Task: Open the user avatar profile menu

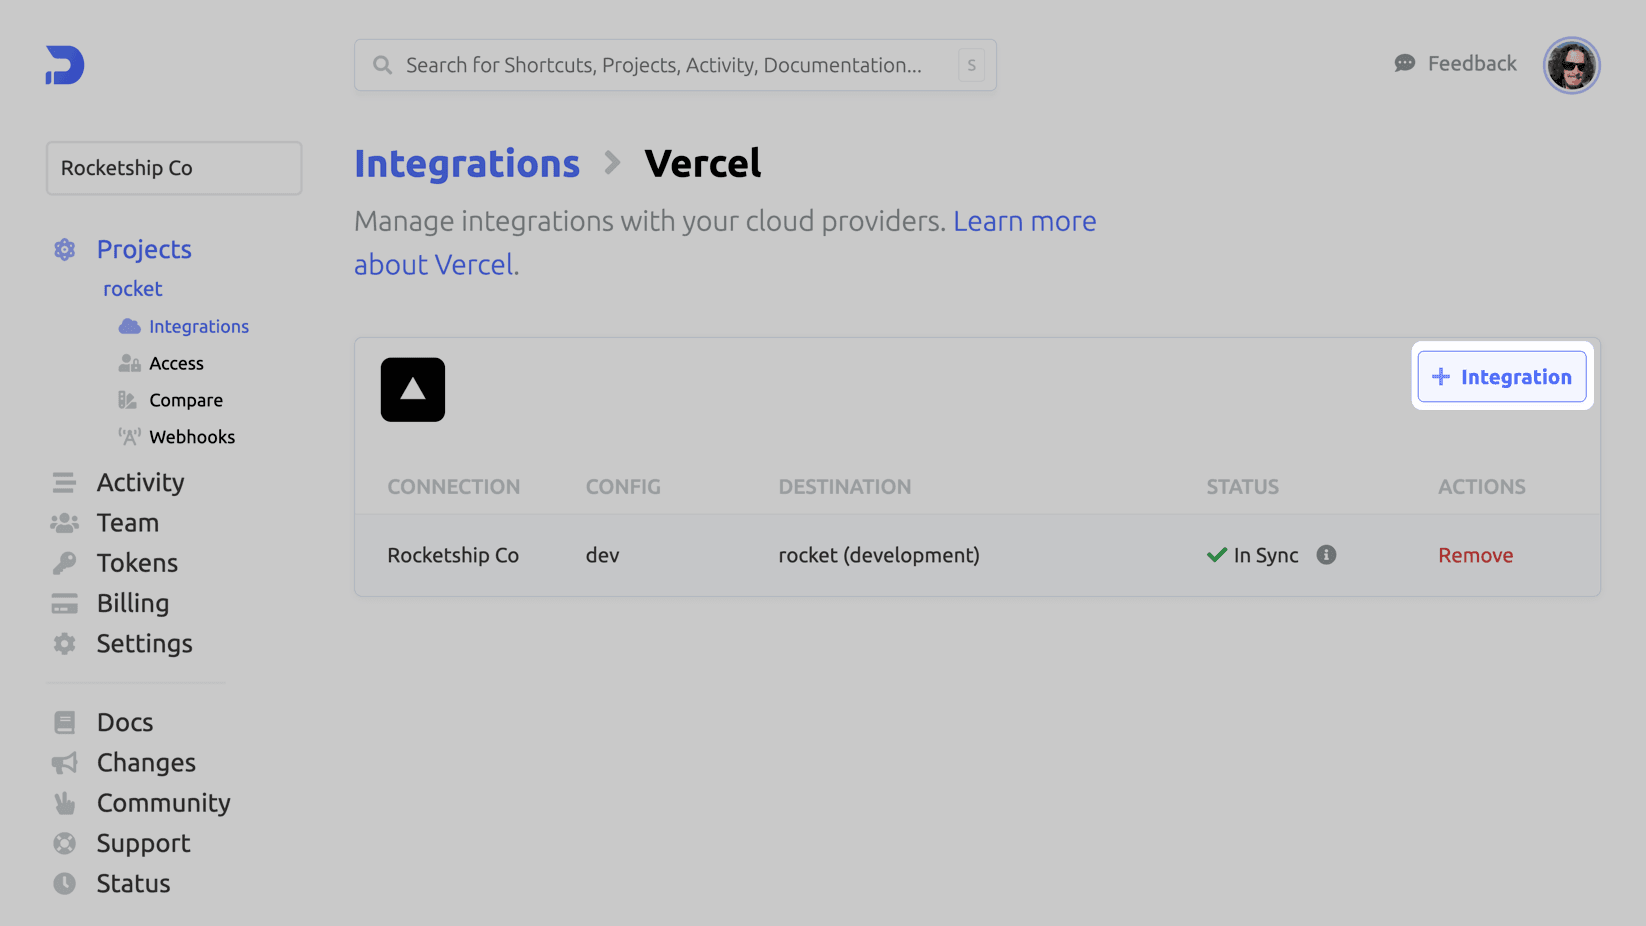Action: (1571, 66)
